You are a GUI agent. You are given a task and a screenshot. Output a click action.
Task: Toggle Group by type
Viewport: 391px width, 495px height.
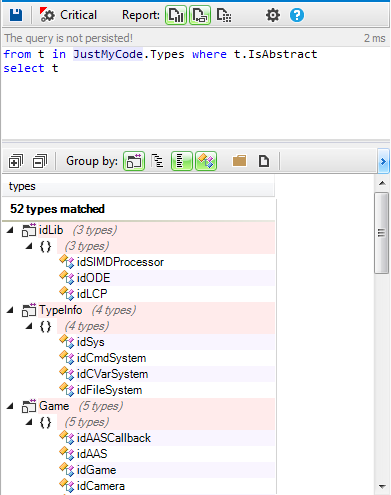(206, 161)
